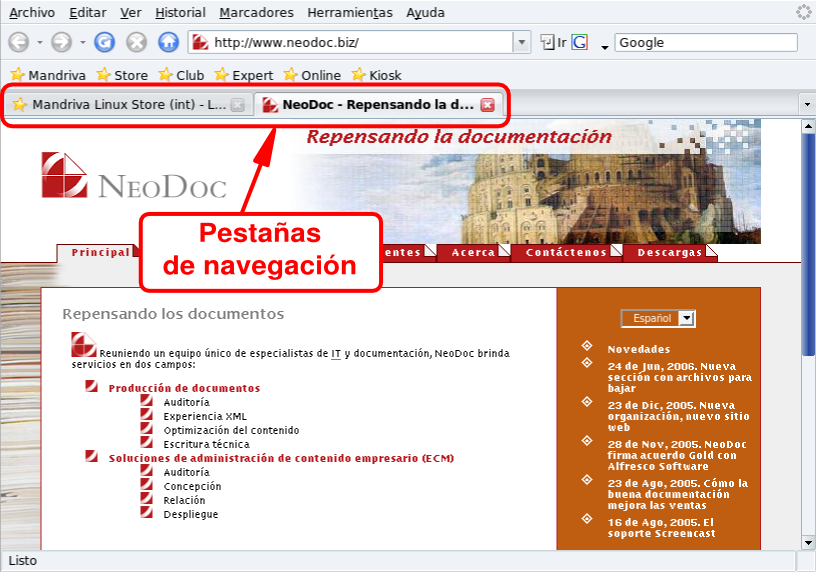Viewport: 816px width, 572px height.
Task: Open the forward history dropdown arrow
Action: click(82, 42)
